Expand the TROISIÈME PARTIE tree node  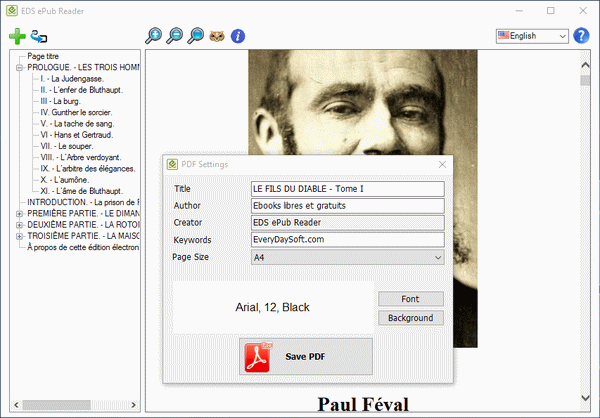(x=19, y=236)
